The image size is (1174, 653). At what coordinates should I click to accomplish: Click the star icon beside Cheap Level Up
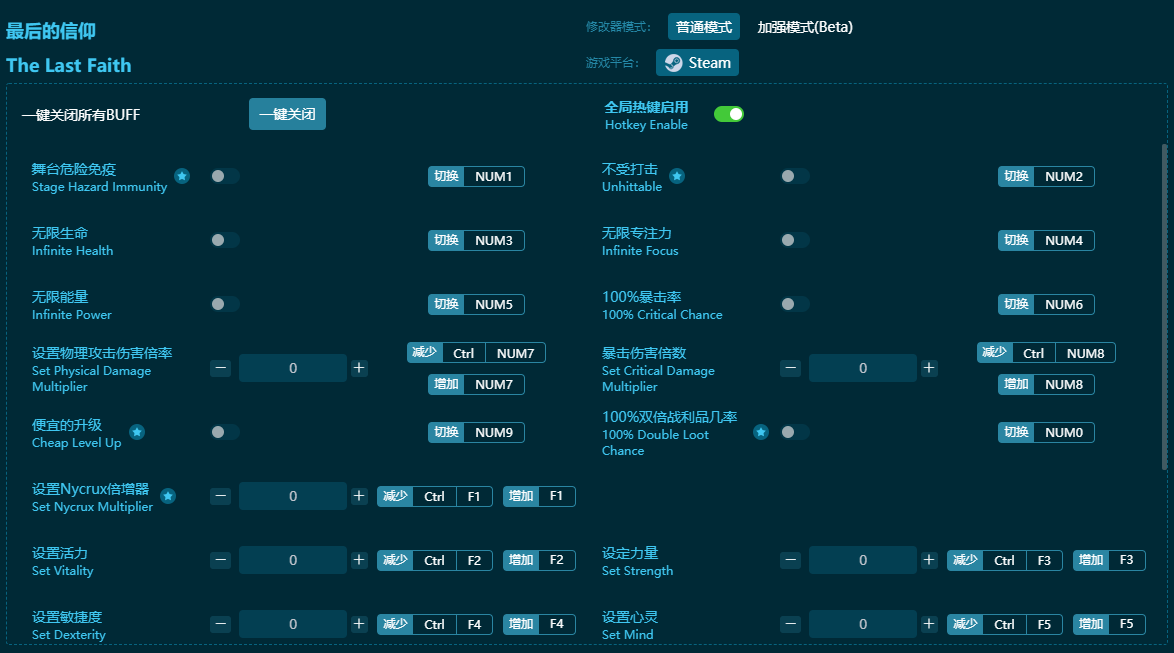click(137, 432)
